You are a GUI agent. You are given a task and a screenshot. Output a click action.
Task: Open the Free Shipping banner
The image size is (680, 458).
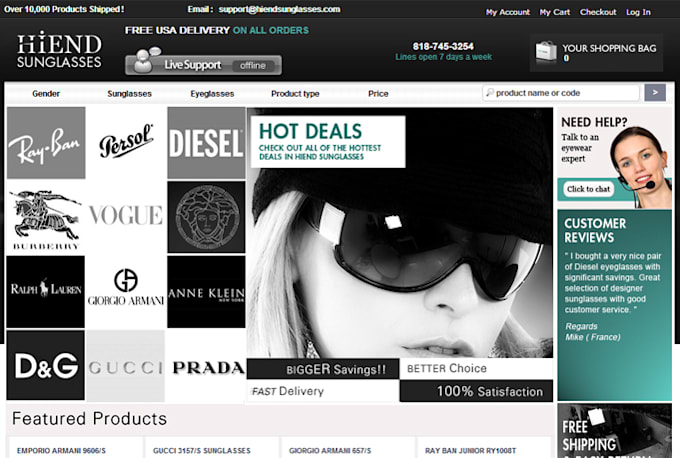click(x=615, y=430)
